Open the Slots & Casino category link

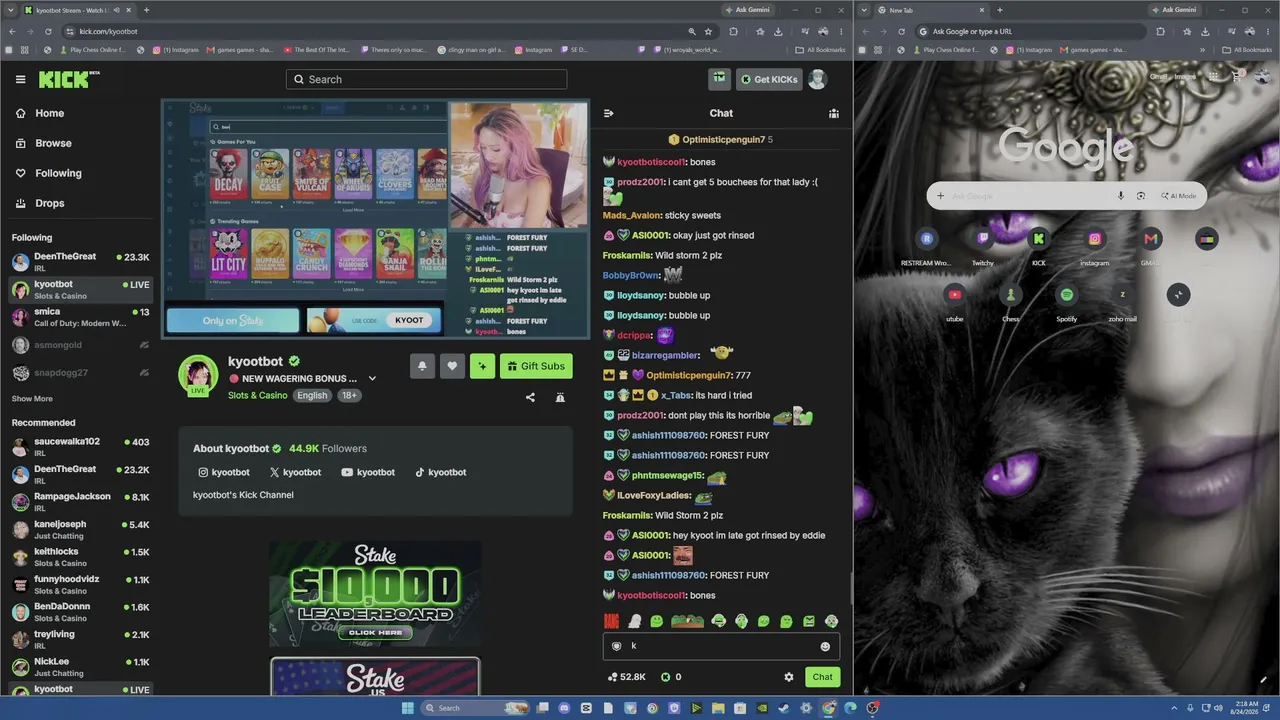257,395
